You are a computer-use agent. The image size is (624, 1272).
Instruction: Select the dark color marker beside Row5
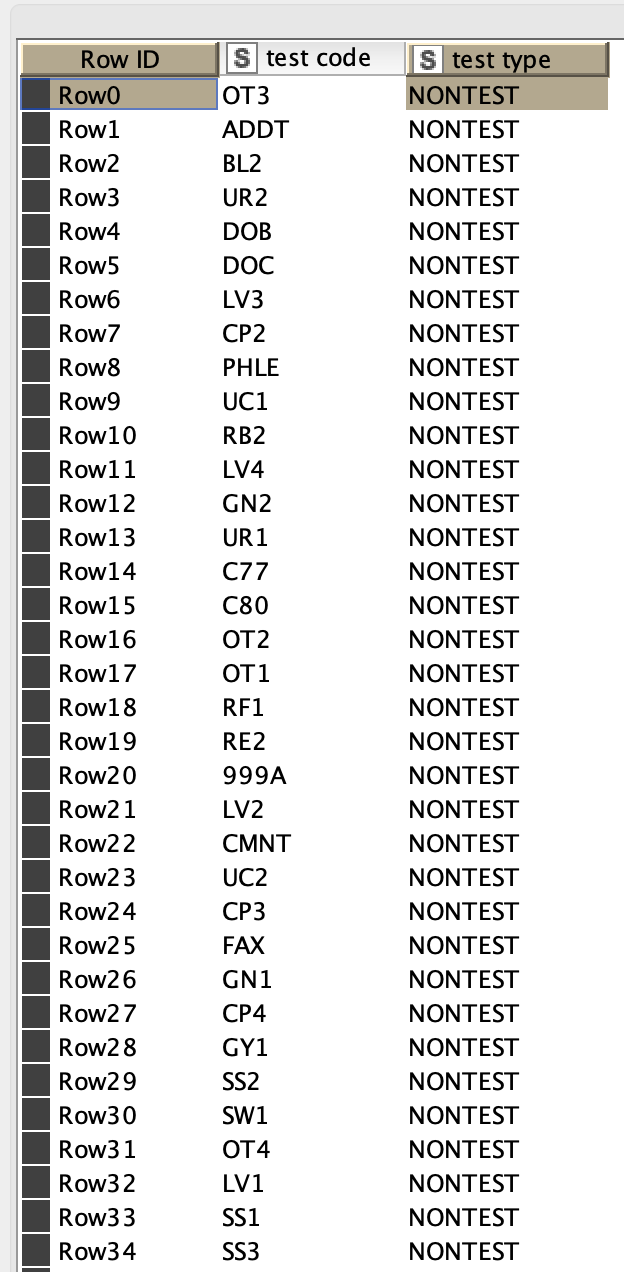(x=36, y=265)
